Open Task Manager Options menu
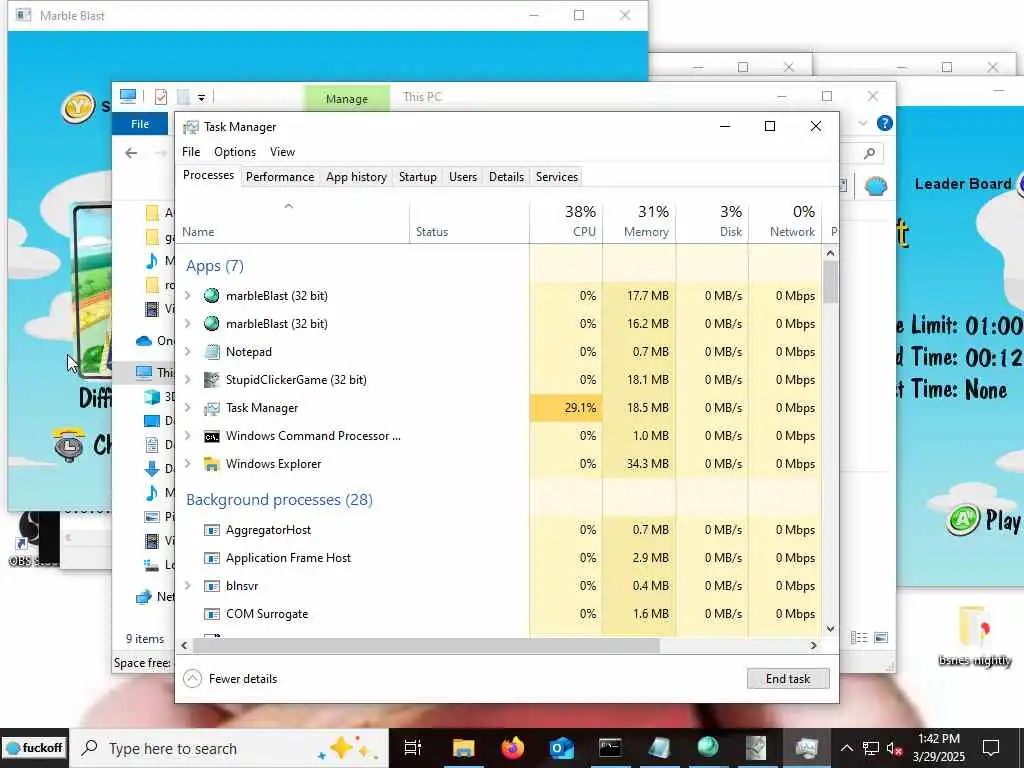The width and height of the screenshot is (1024, 768). click(235, 152)
